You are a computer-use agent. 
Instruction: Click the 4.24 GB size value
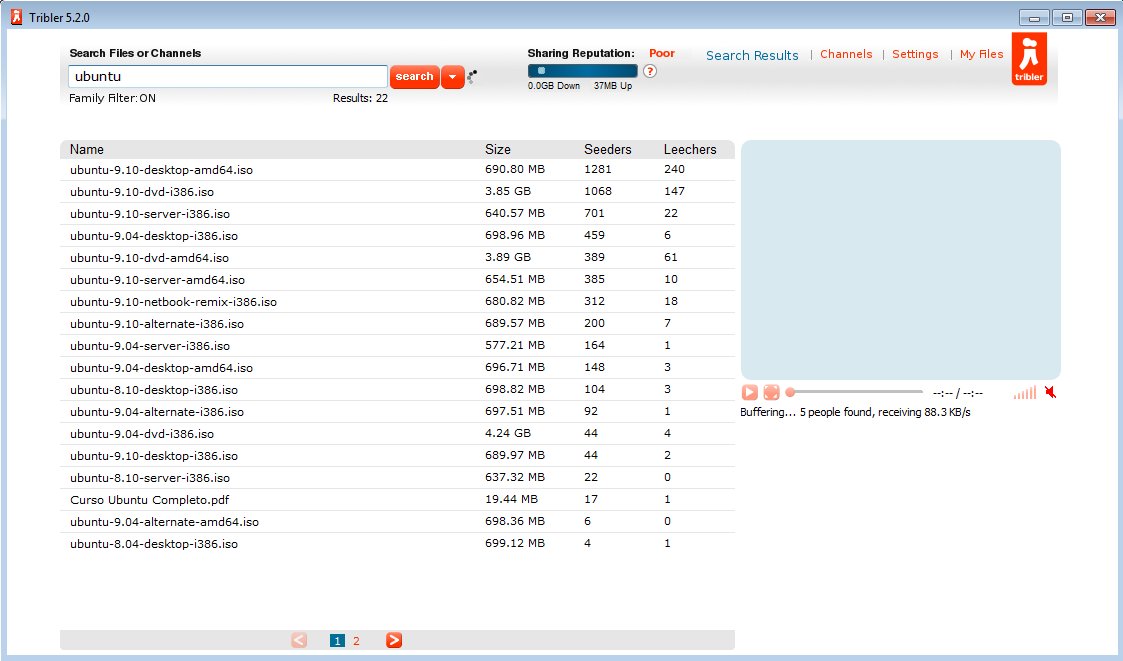(508, 433)
